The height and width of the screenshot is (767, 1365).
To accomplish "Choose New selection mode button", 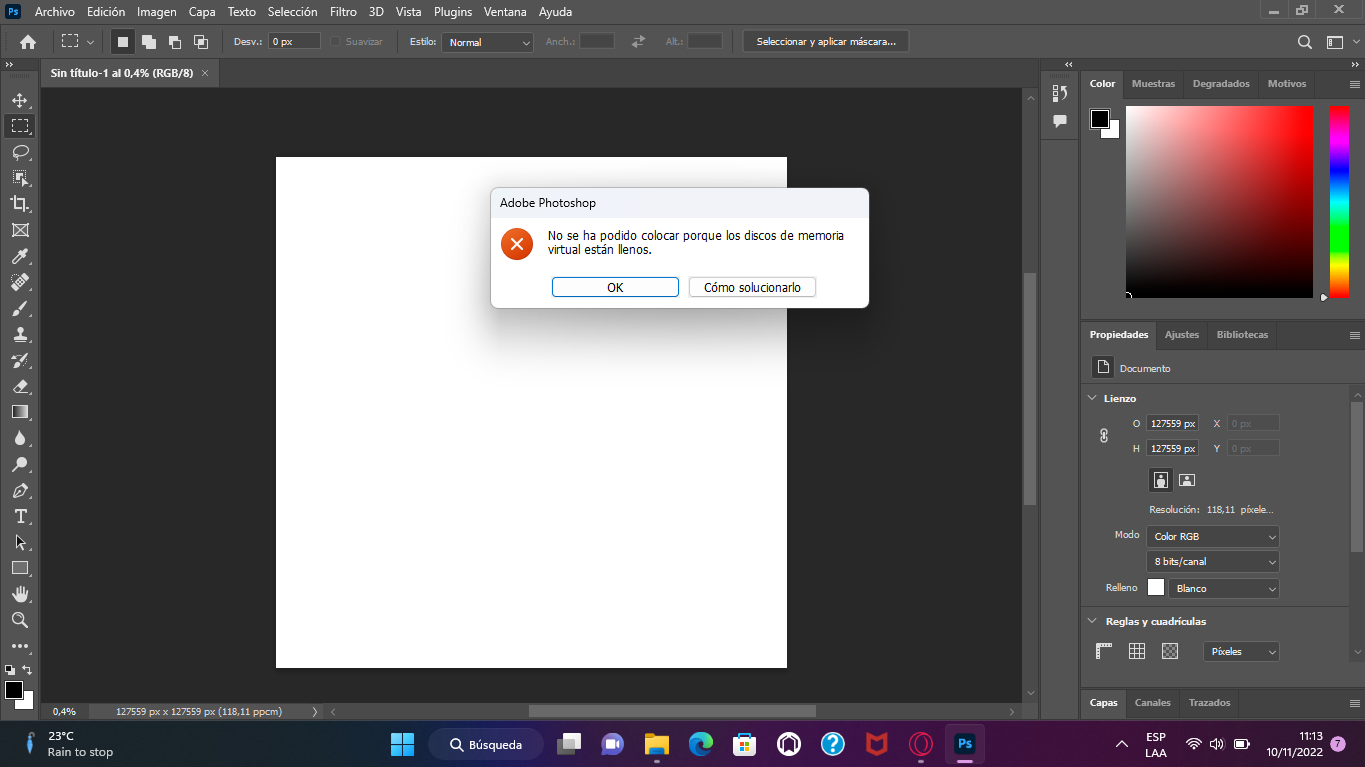I will [122, 42].
